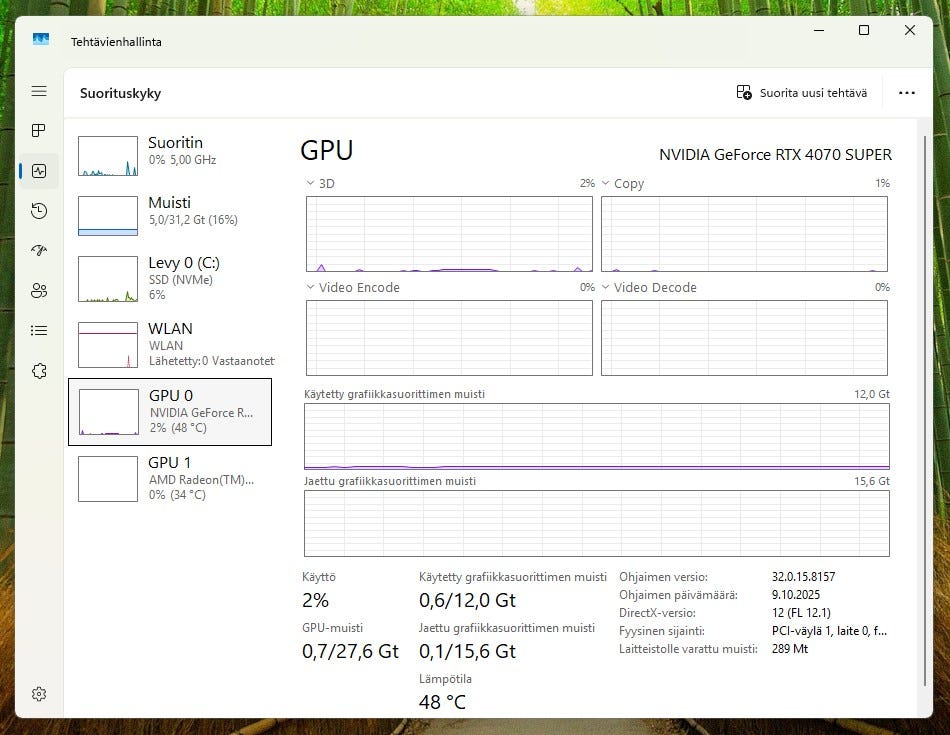Click the right-side vertical scrollbar

pos(925,411)
